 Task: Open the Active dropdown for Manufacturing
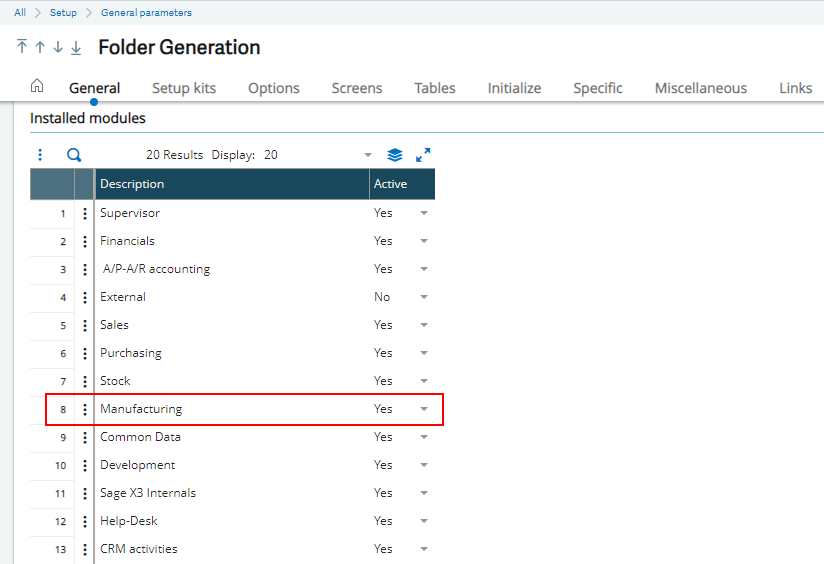click(424, 409)
